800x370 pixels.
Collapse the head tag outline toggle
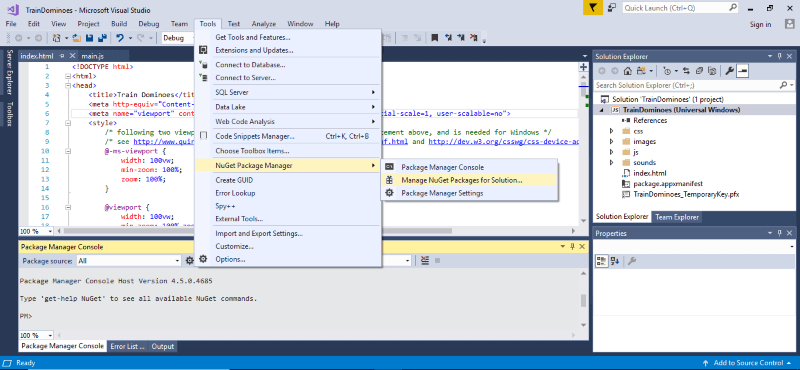[67, 85]
